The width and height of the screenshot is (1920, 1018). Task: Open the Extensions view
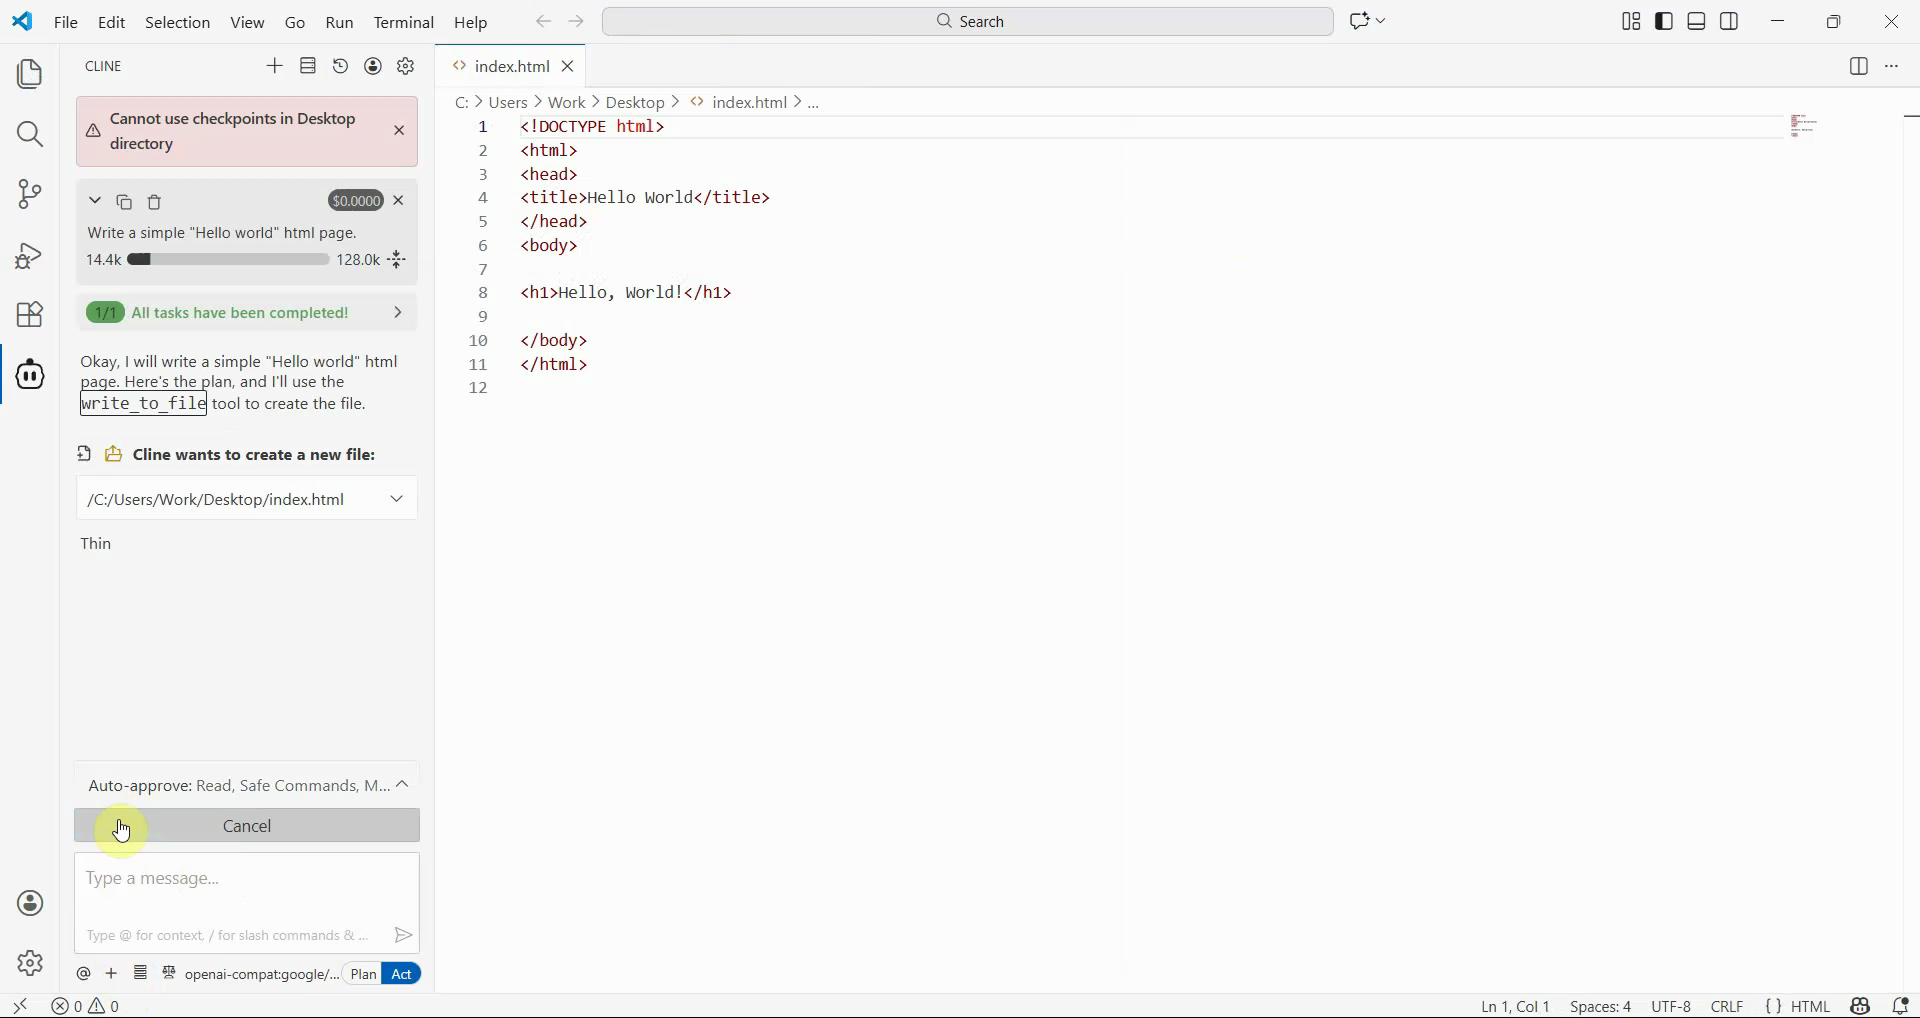point(30,315)
